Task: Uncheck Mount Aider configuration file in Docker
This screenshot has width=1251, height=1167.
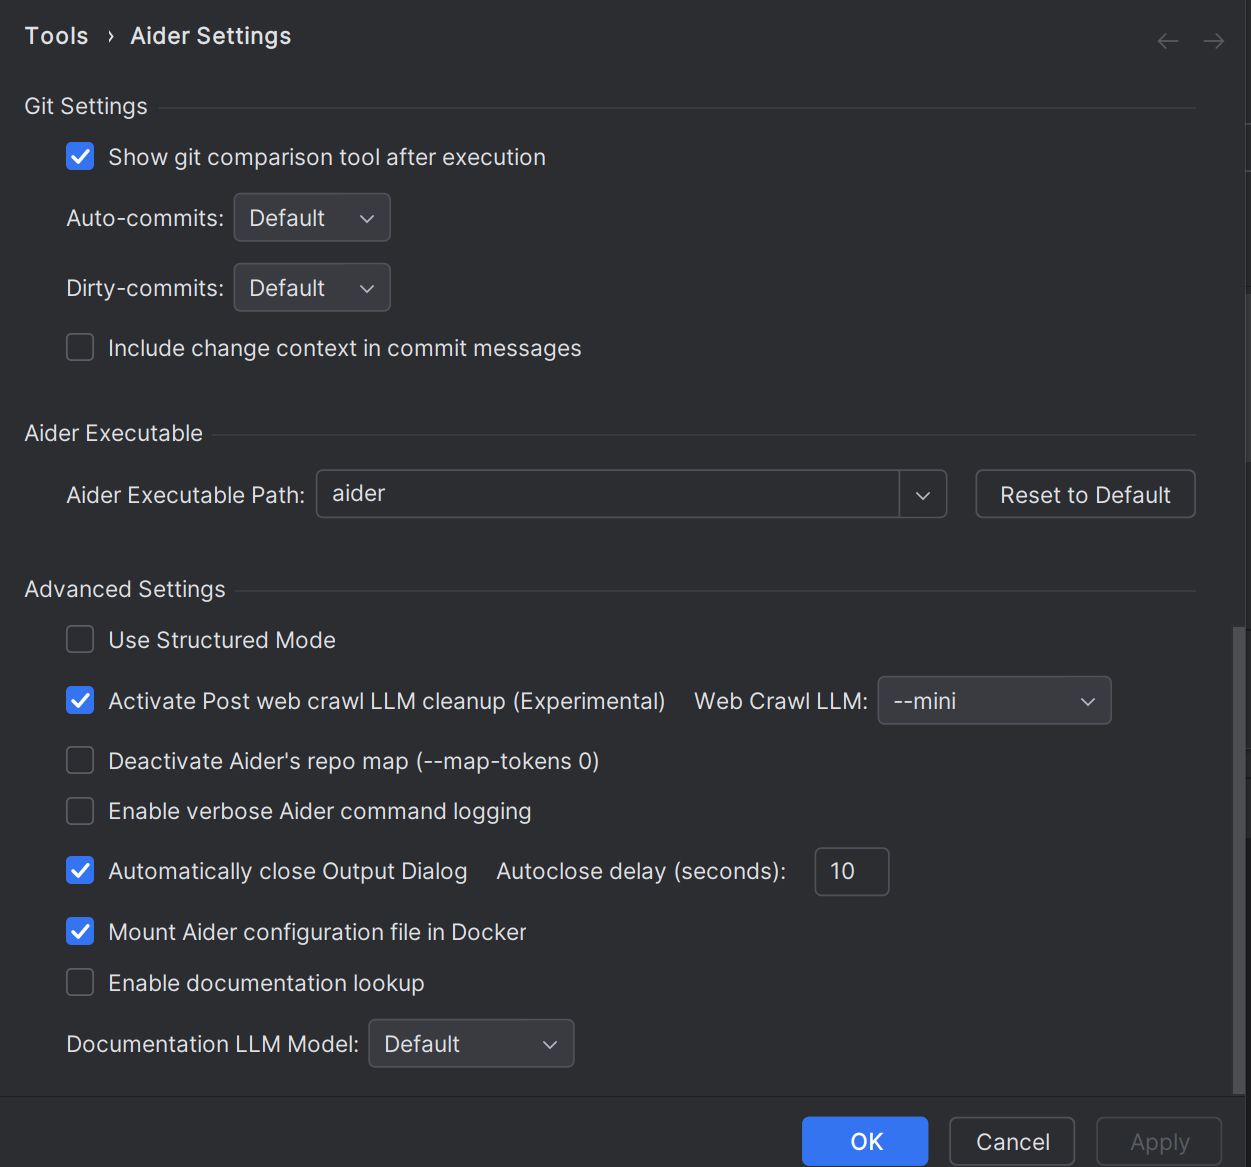Action: (80, 931)
